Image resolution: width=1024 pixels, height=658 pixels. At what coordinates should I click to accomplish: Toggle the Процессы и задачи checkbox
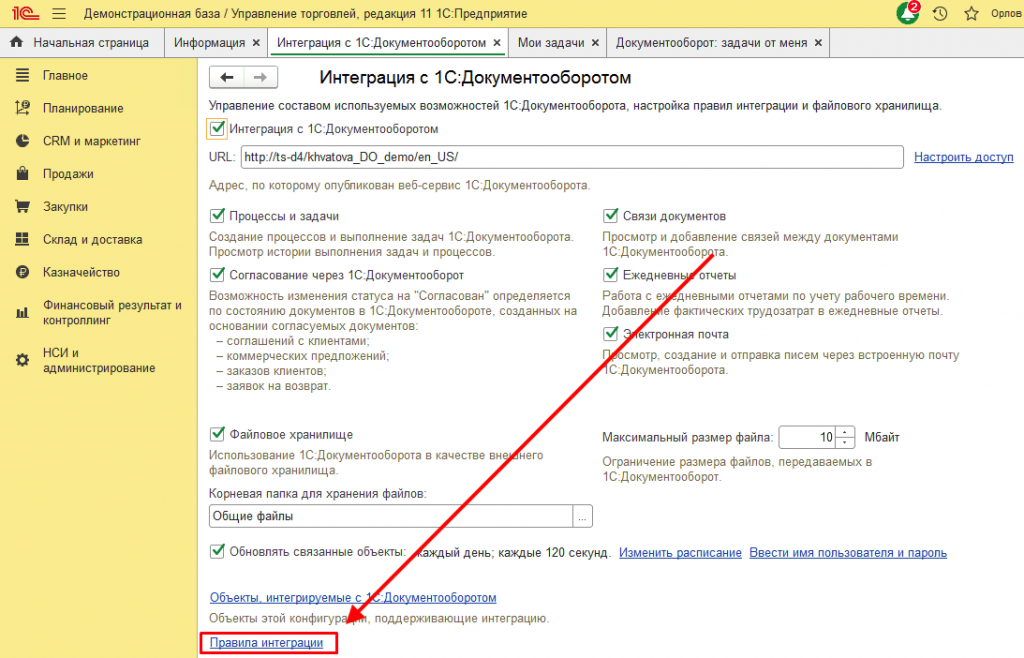[217, 215]
